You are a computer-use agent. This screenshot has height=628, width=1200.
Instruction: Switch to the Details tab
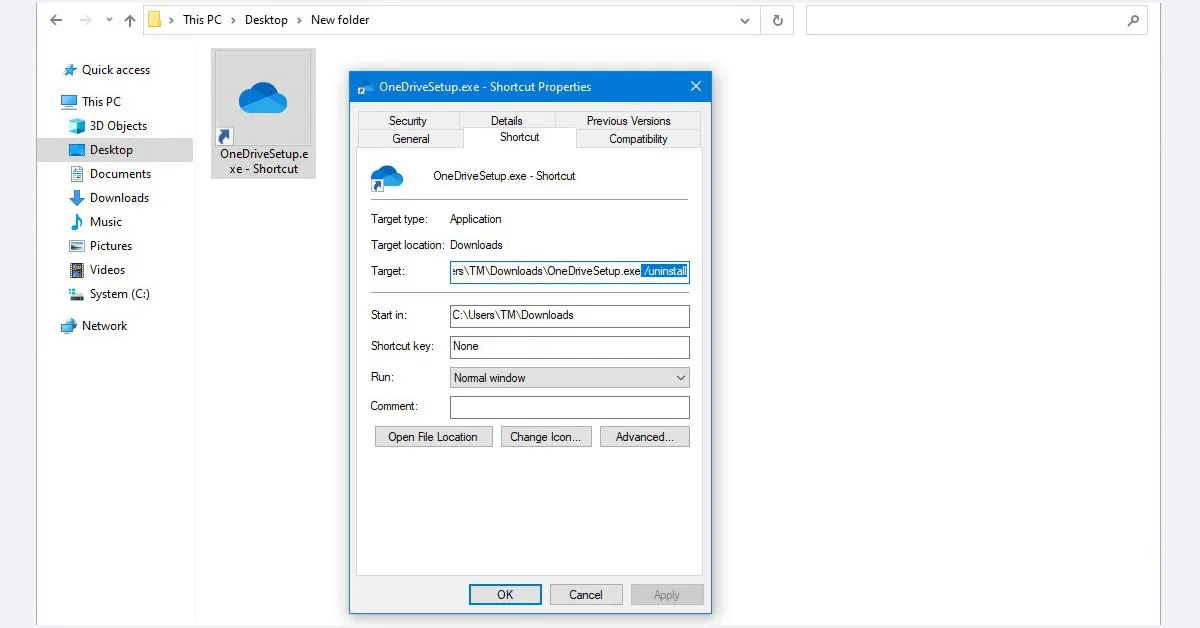pyautogui.click(x=507, y=121)
